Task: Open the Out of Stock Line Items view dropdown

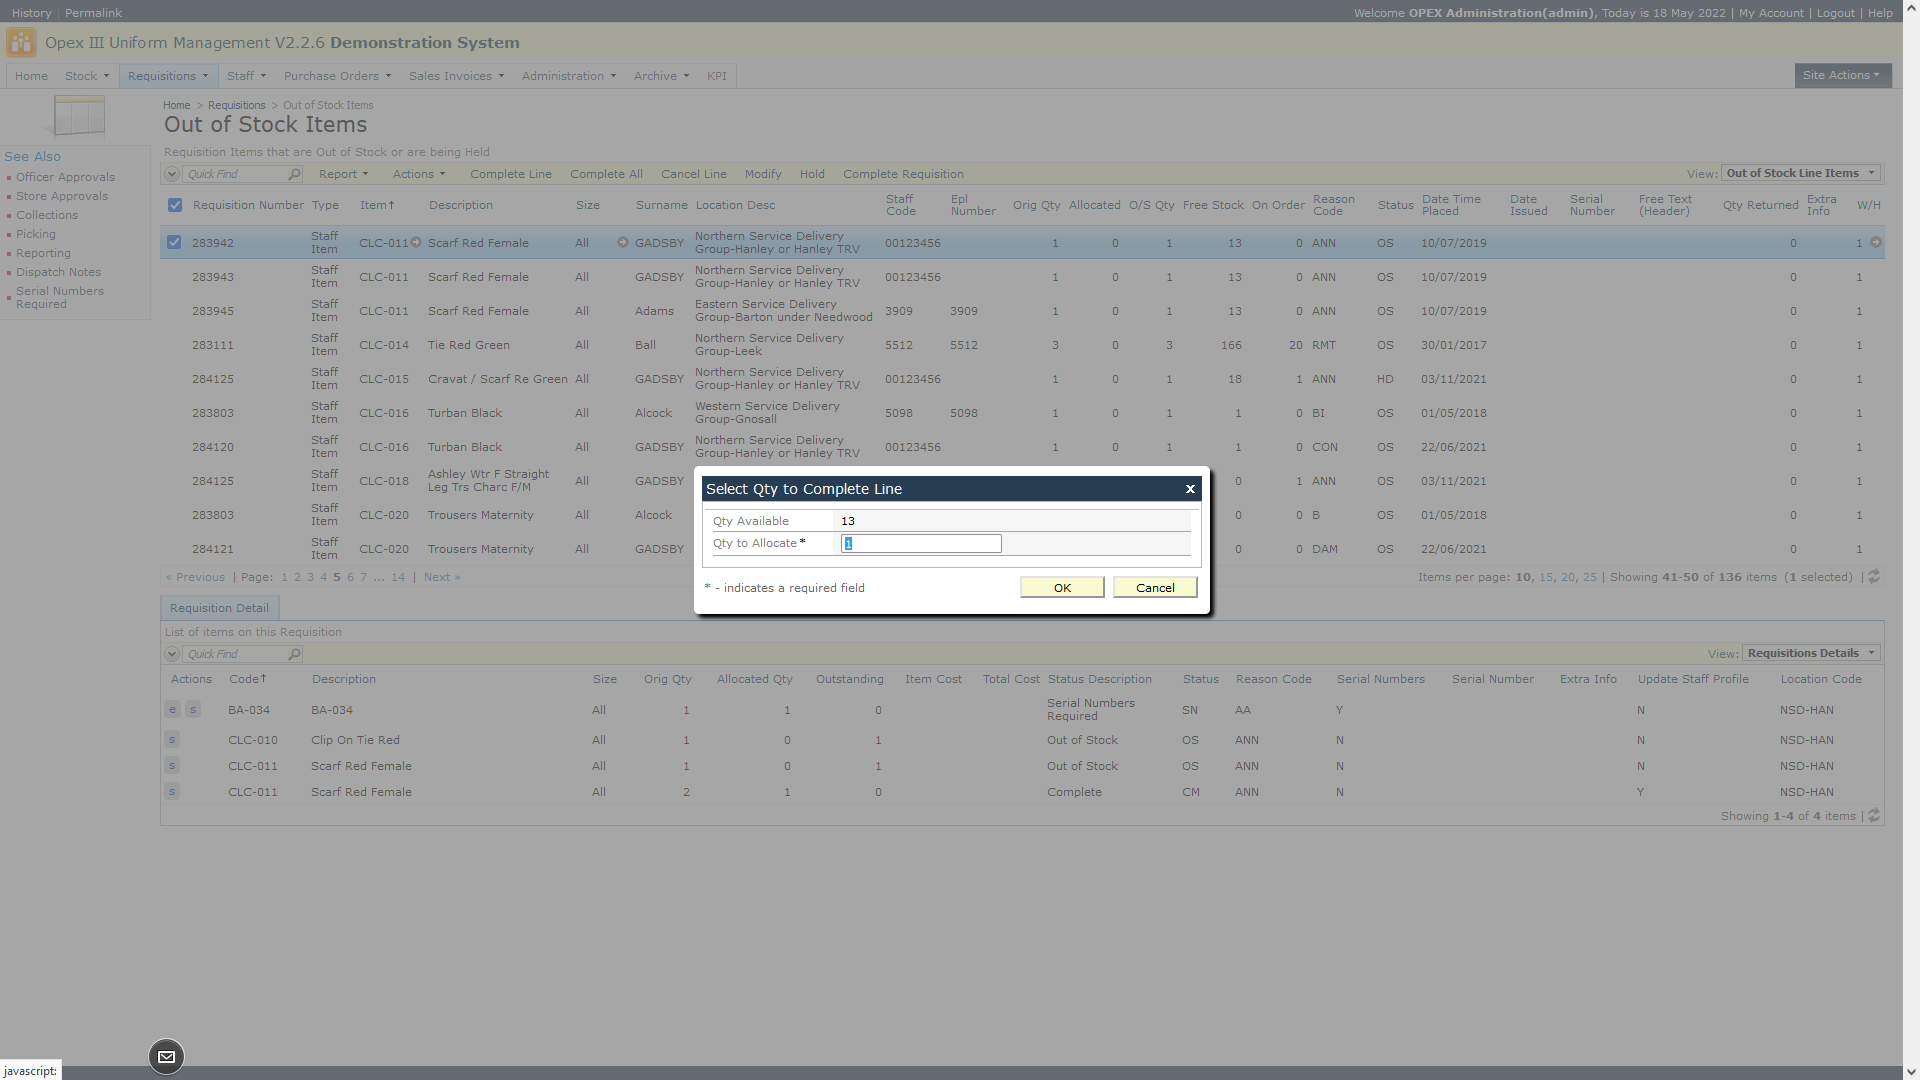Action: click(1800, 173)
